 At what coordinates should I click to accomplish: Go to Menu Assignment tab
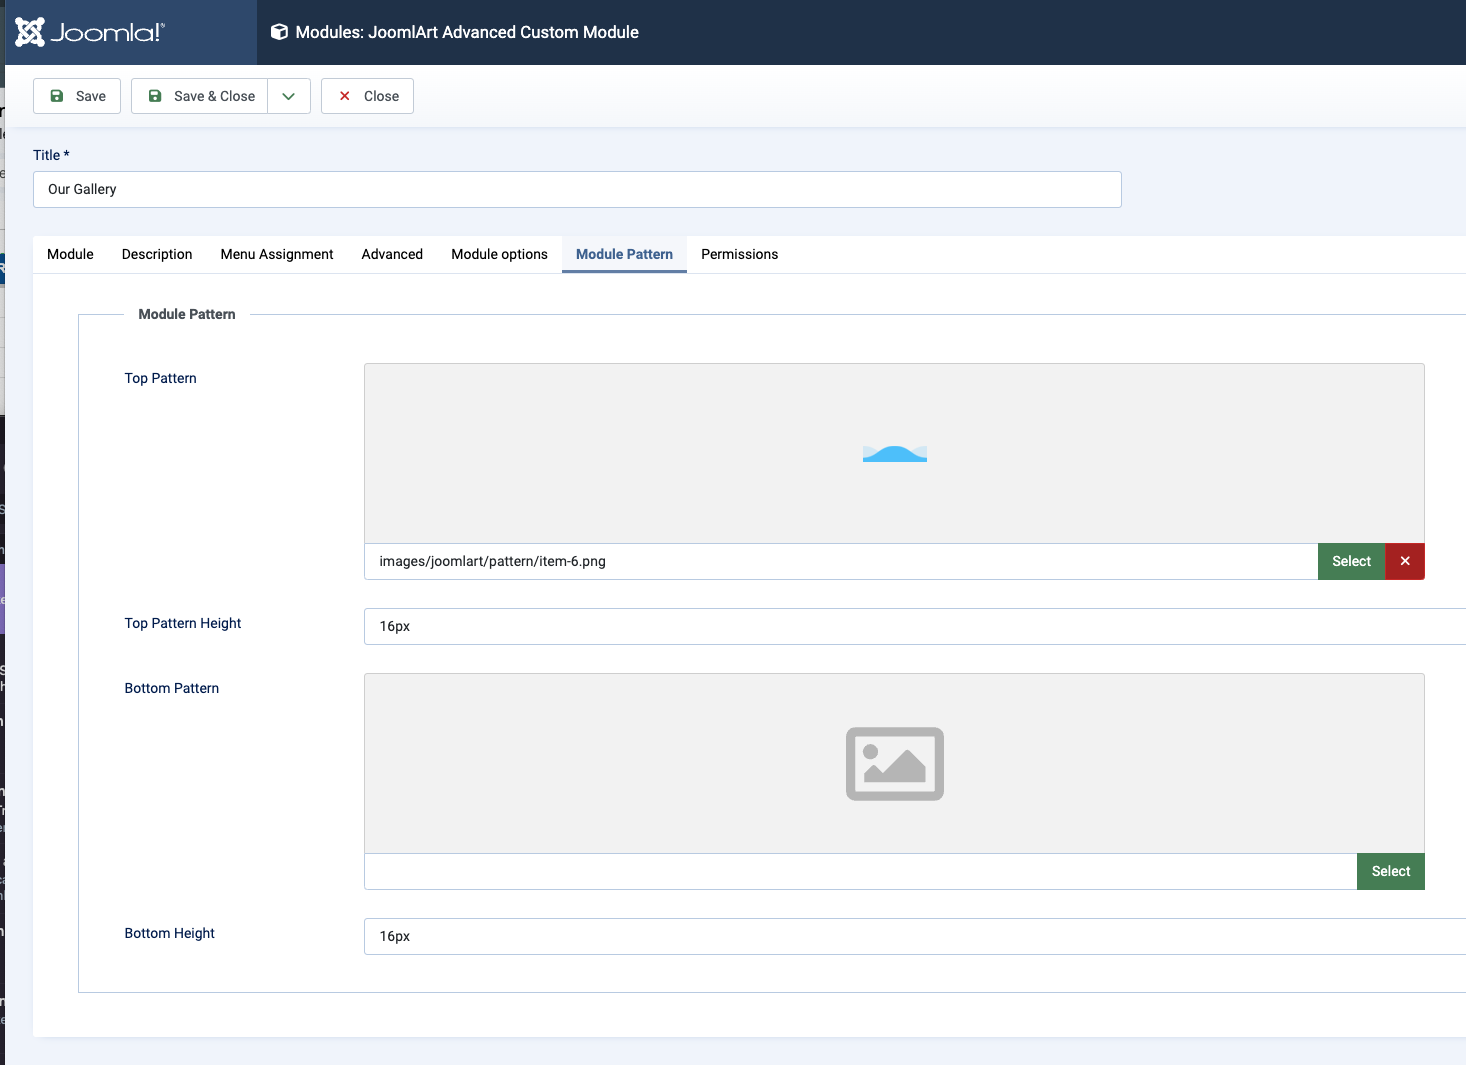[277, 254]
